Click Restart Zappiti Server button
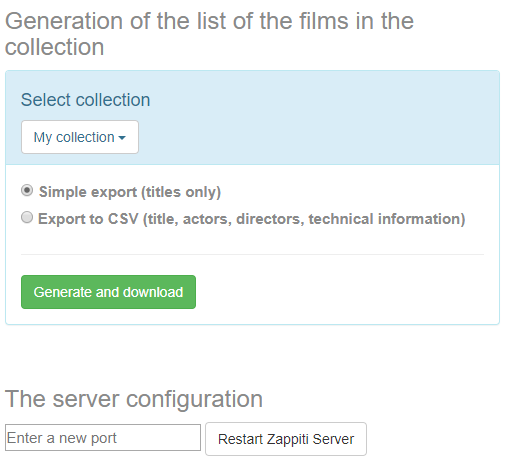Screen dimensions: 522x474 pos(286,439)
